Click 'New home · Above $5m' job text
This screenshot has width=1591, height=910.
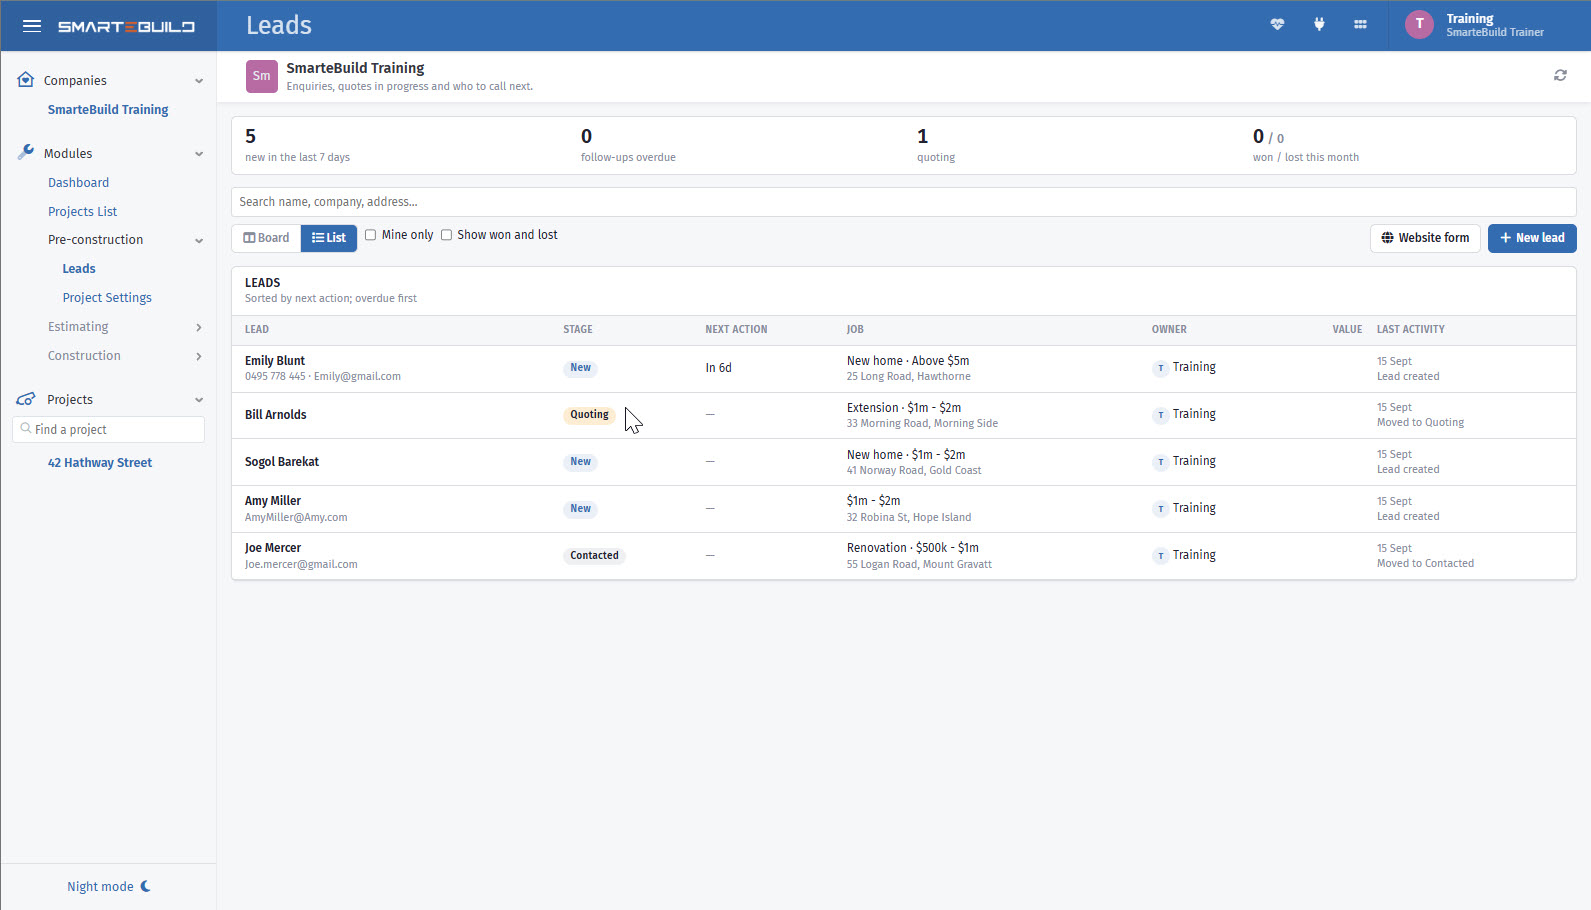tap(908, 361)
